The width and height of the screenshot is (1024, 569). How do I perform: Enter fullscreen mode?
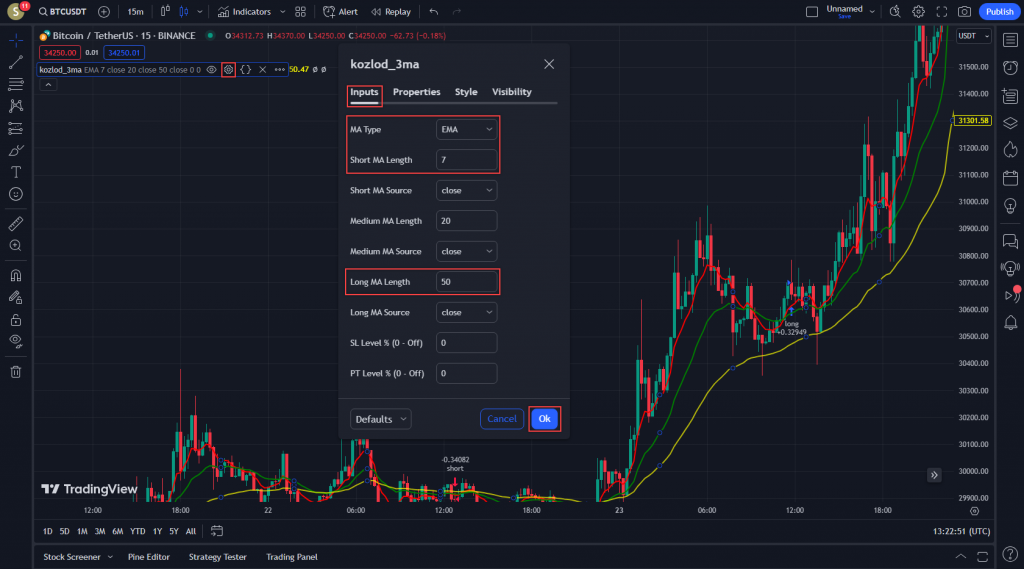942,12
